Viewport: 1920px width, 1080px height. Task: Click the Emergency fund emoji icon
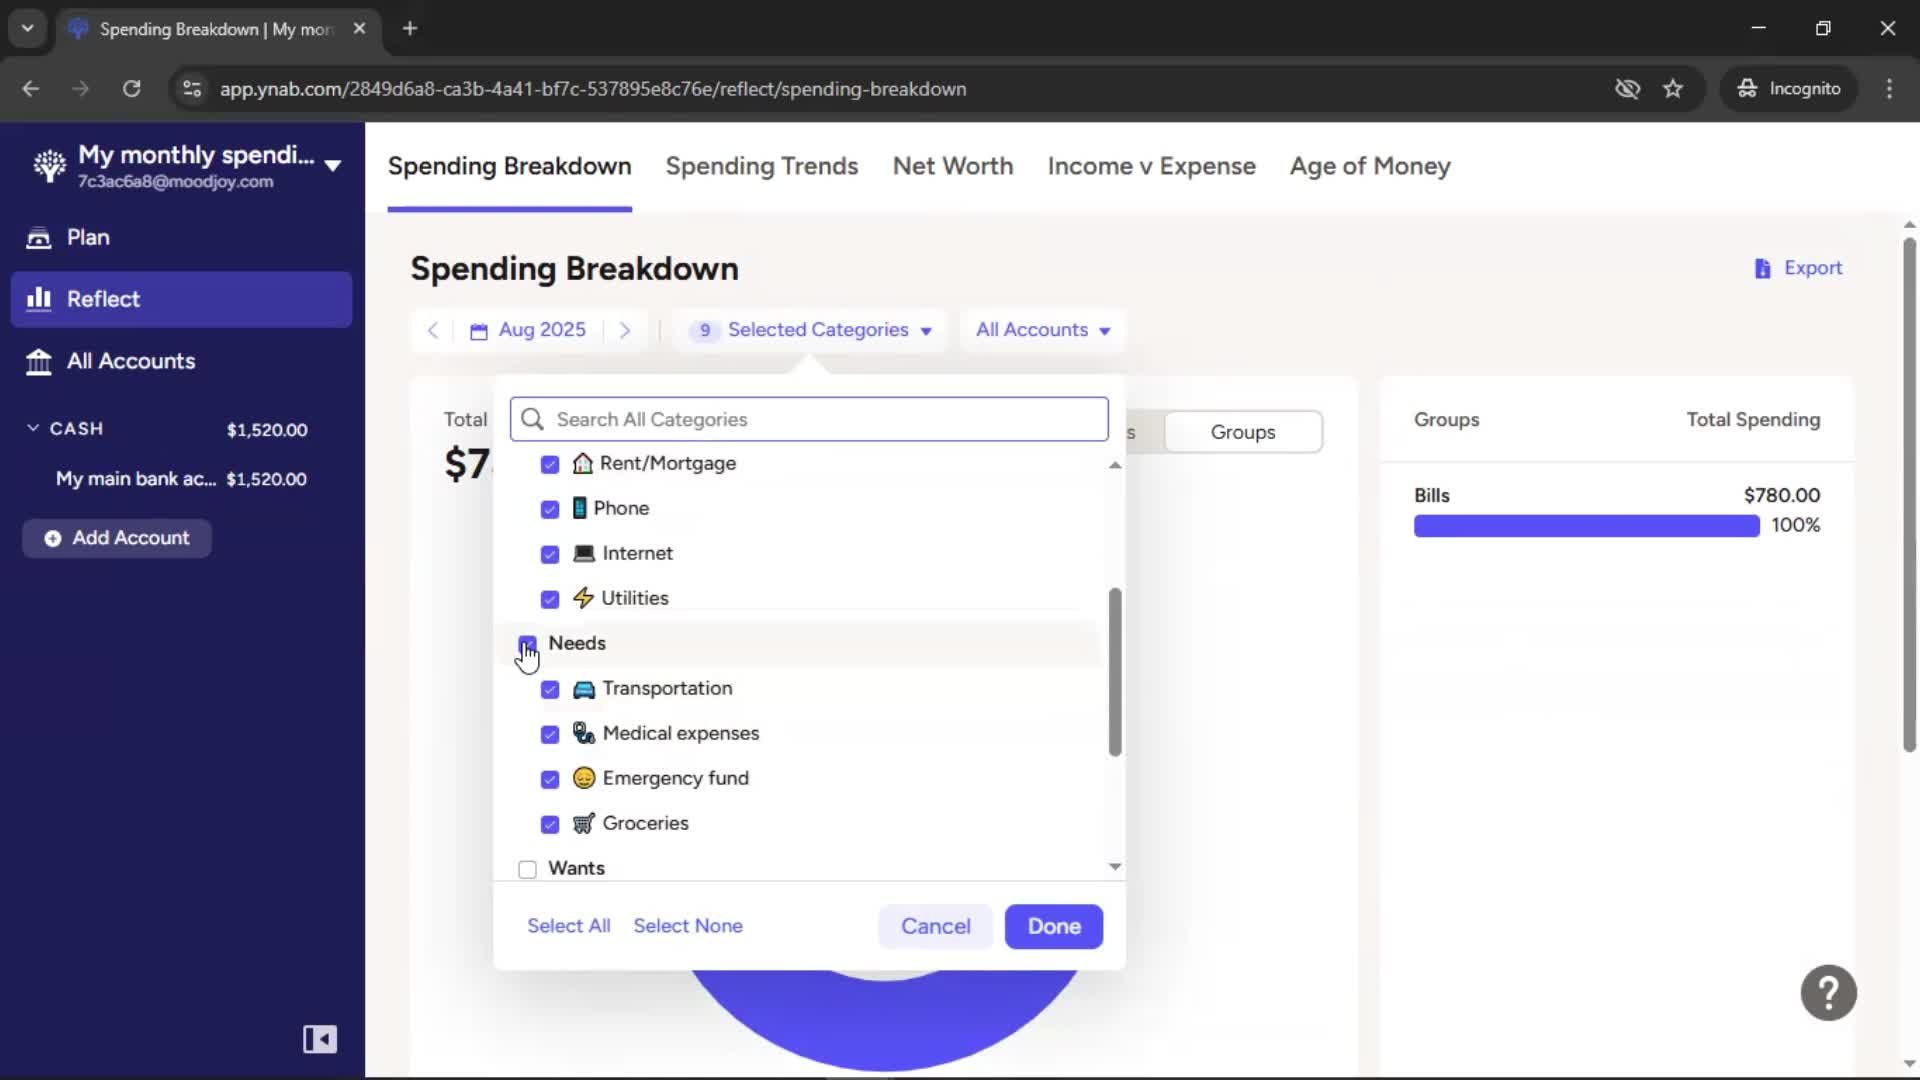tap(584, 778)
